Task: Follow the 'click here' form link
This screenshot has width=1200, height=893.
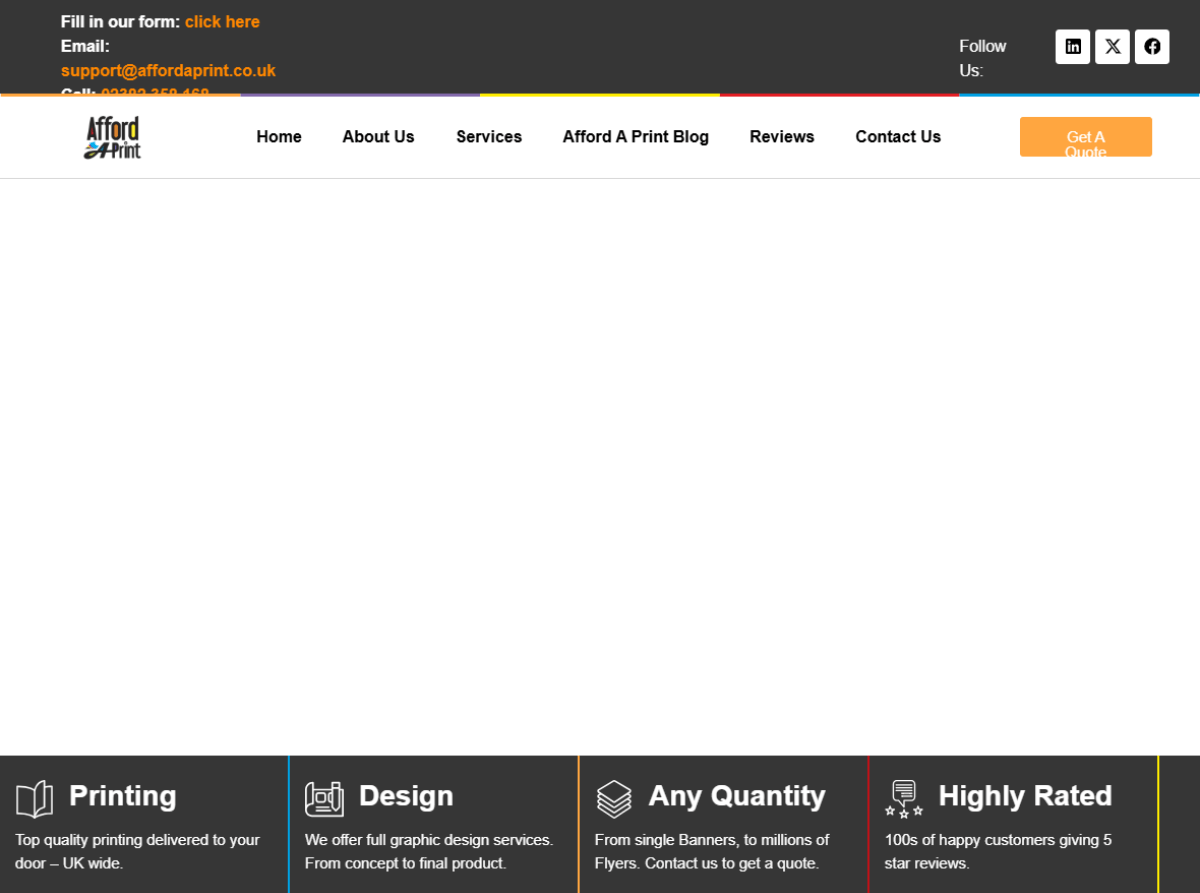Action: (x=222, y=22)
